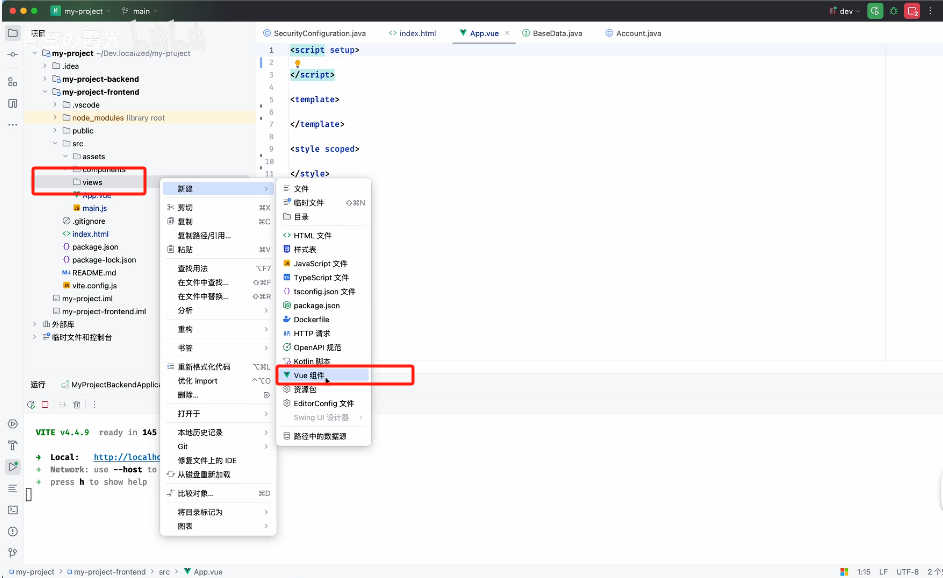Open the Run tool window icon
943x578 pixels.
pos(12,467)
